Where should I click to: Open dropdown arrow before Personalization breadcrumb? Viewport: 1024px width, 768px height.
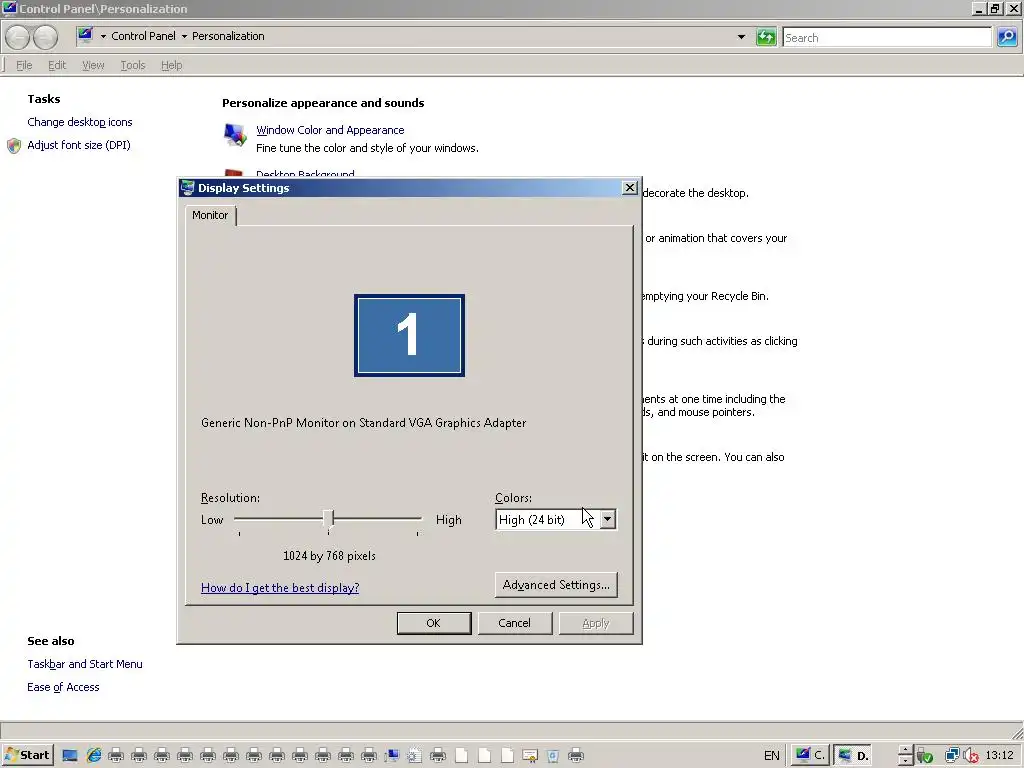point(184,37)
